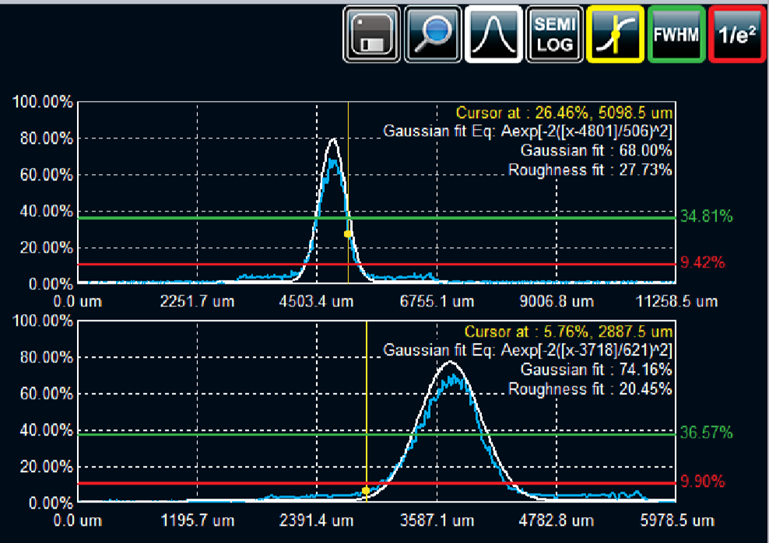Toggle the green FWHM level button
Viewport: 769px width, 543px height.
pos(677,35)
